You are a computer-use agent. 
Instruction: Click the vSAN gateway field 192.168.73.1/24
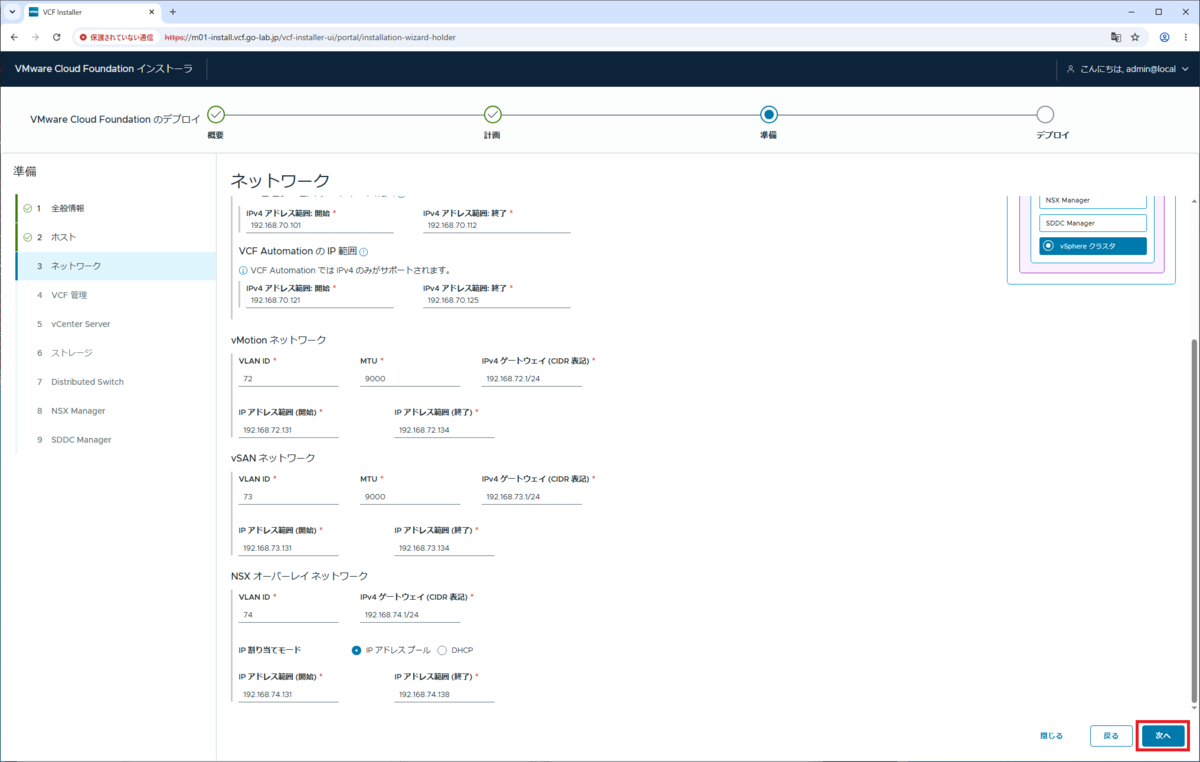(532, 497)
